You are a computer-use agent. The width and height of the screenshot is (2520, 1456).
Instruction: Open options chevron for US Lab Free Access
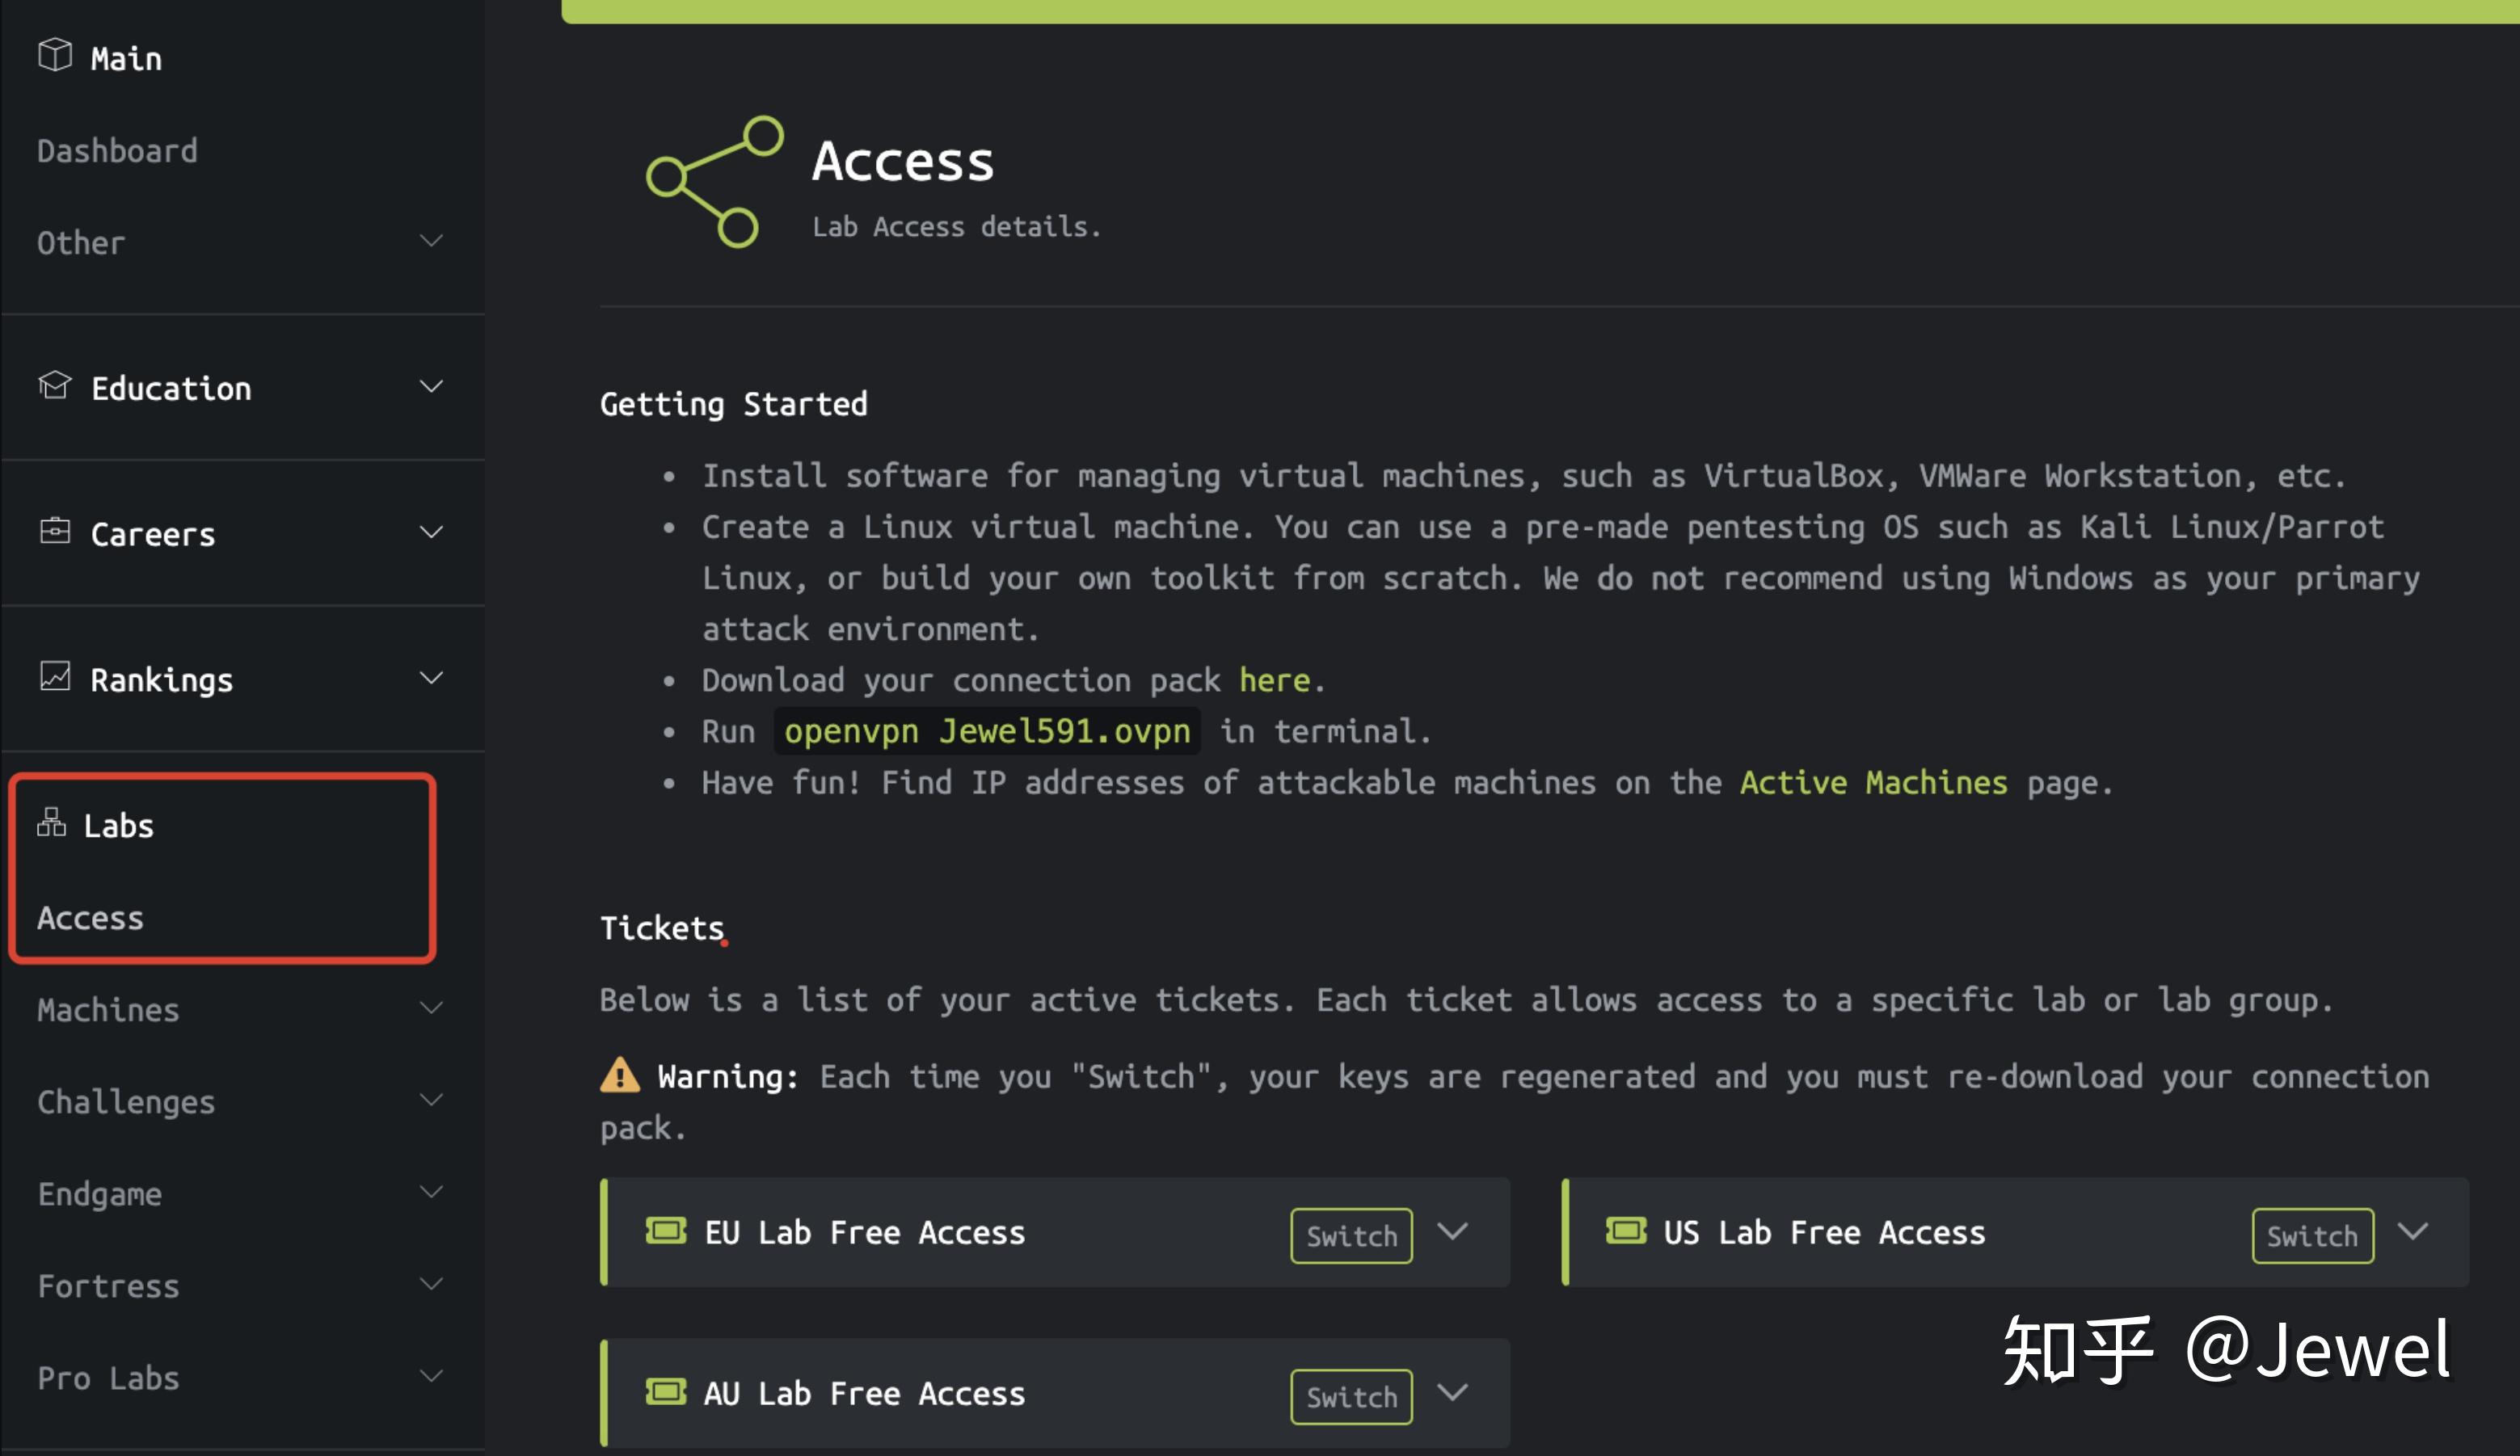click(x=2415, y=1231)
